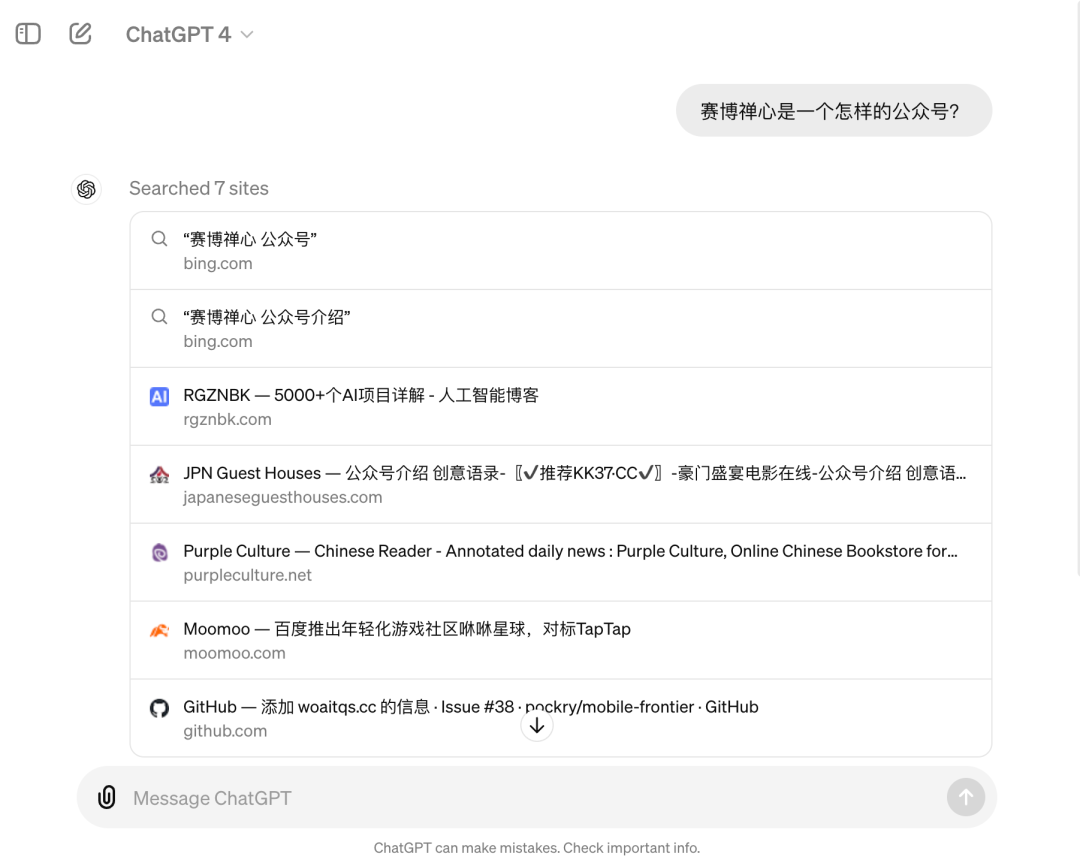
Task: Click bing.com under "赛博禅心 公众号介绍"
Action: point(218,341)
